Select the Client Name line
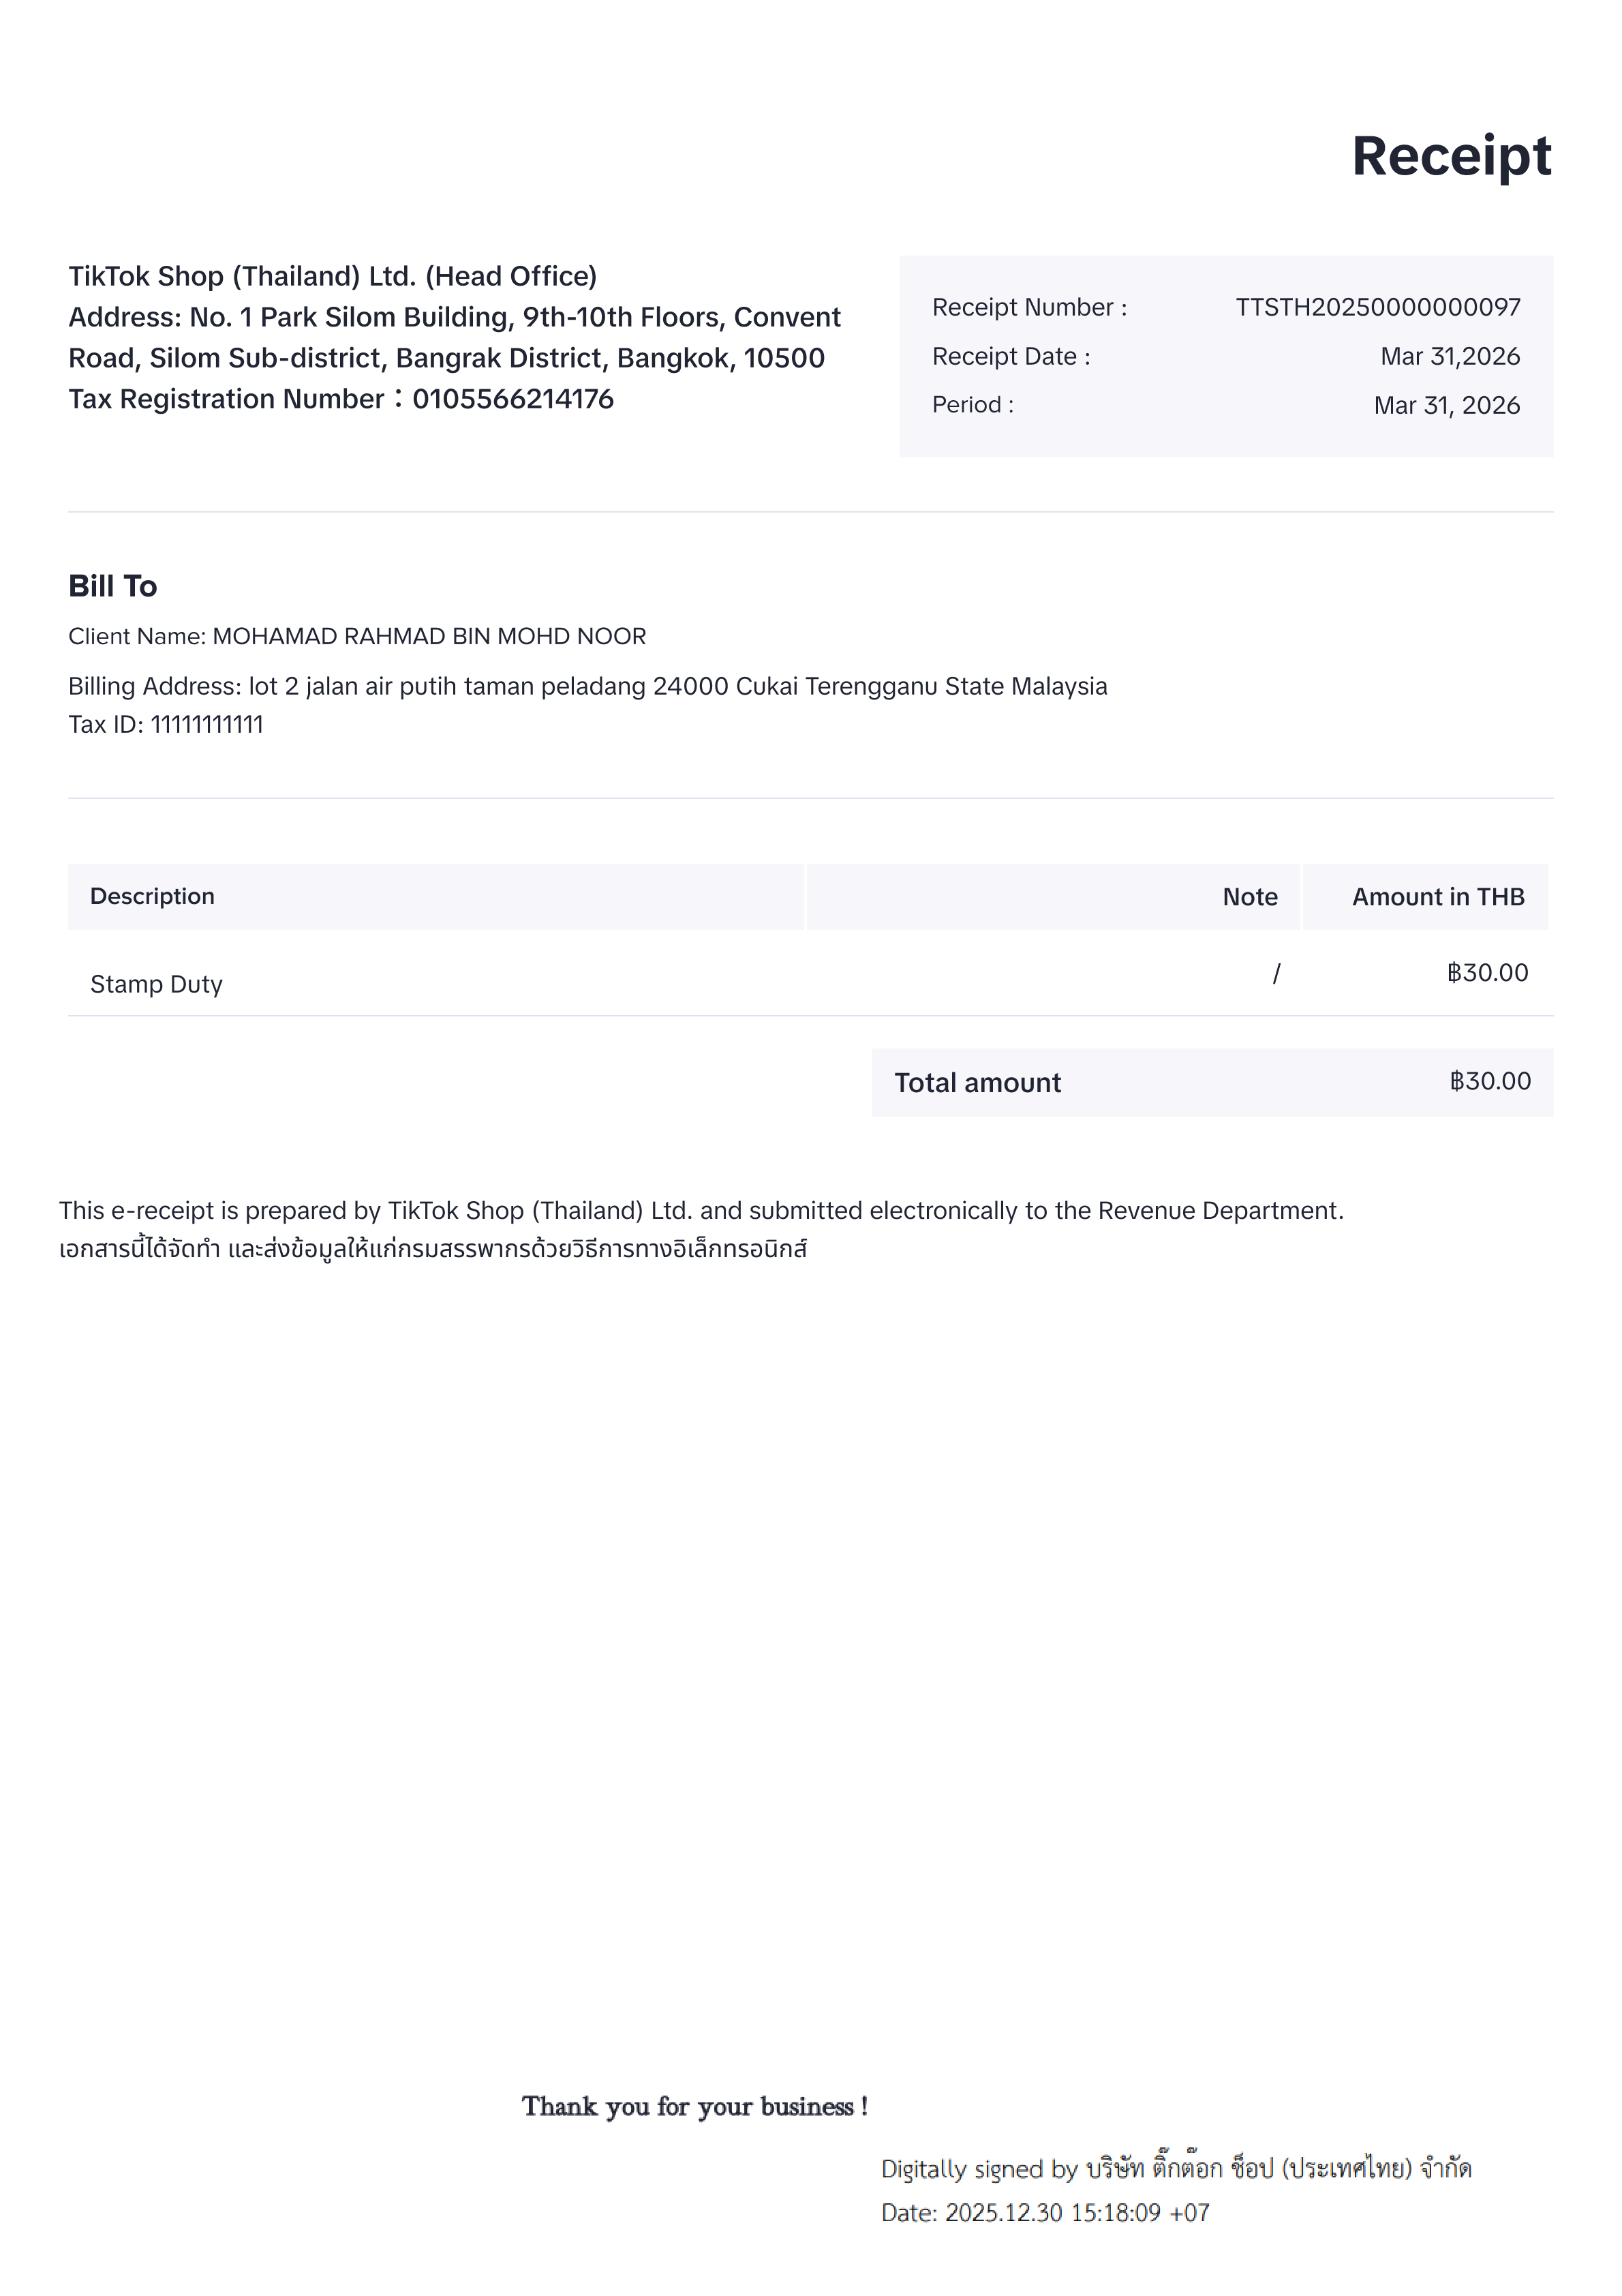The width and height of the screenshot is (1622, 2296). click(357, 636)
